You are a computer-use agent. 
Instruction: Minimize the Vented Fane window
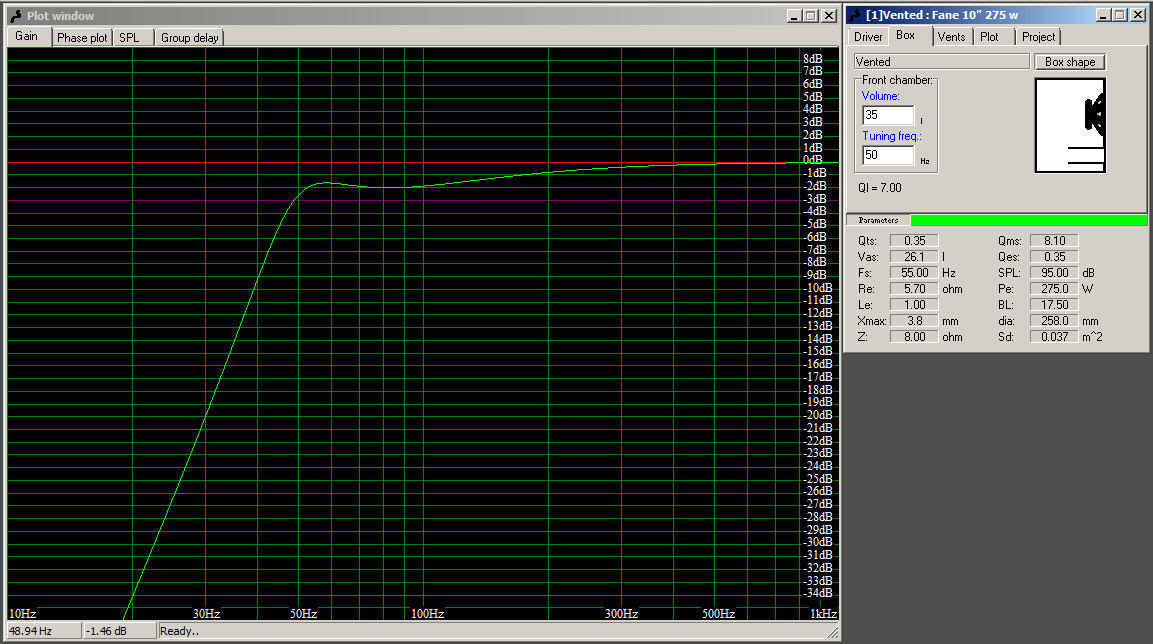pos(1103,15)
